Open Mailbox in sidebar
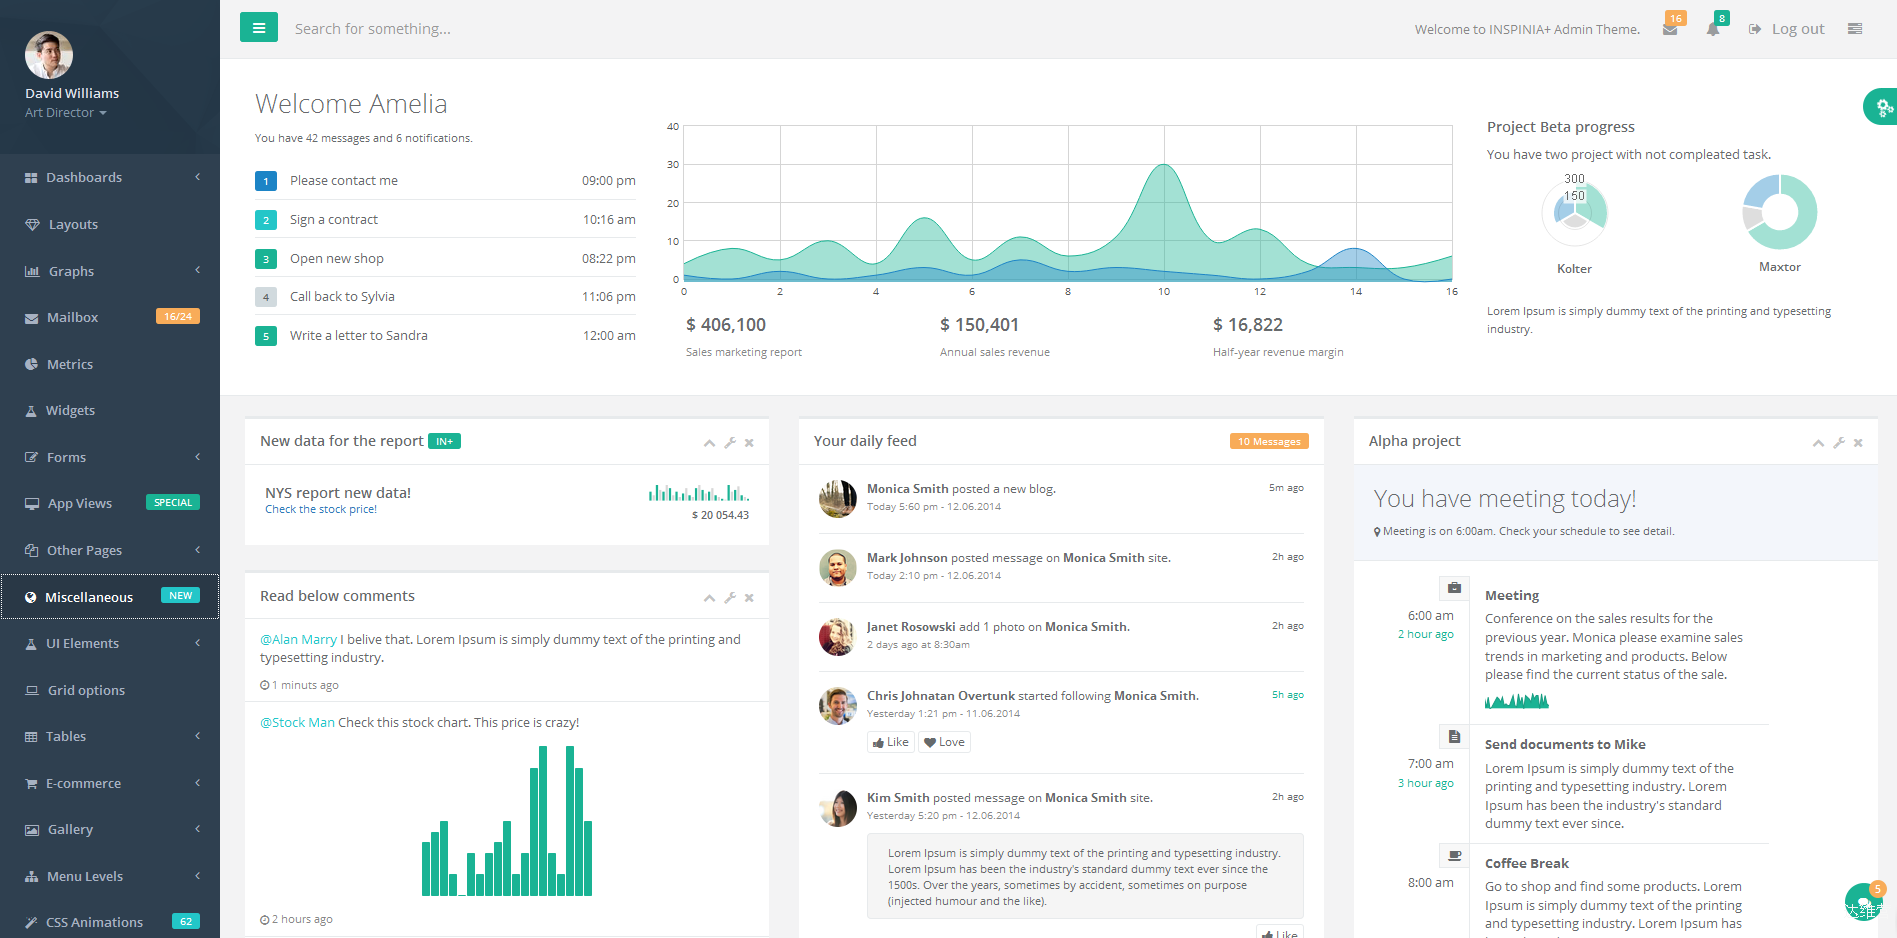 click(110, 317)
